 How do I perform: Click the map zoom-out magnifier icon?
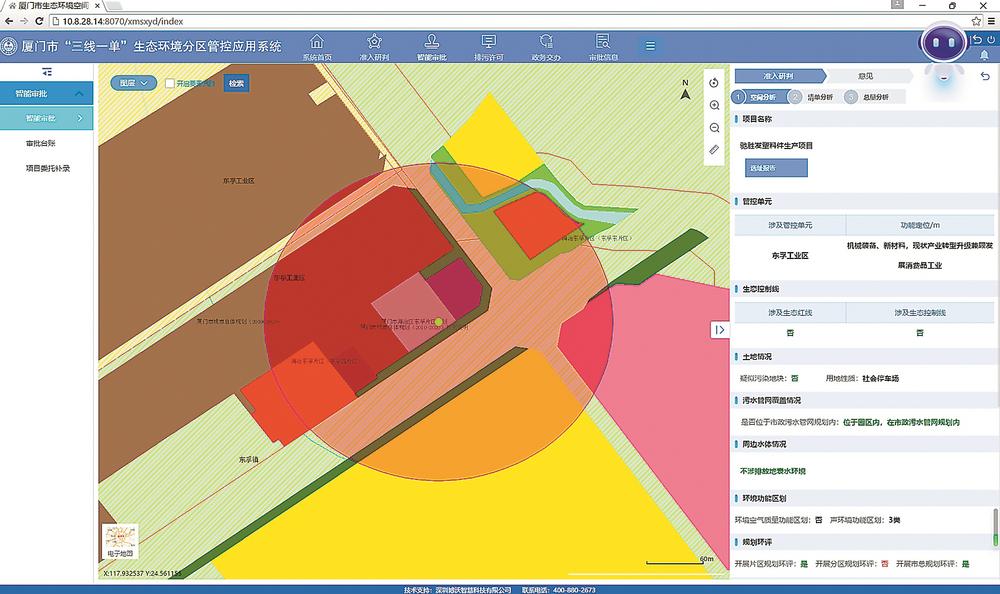714,128
